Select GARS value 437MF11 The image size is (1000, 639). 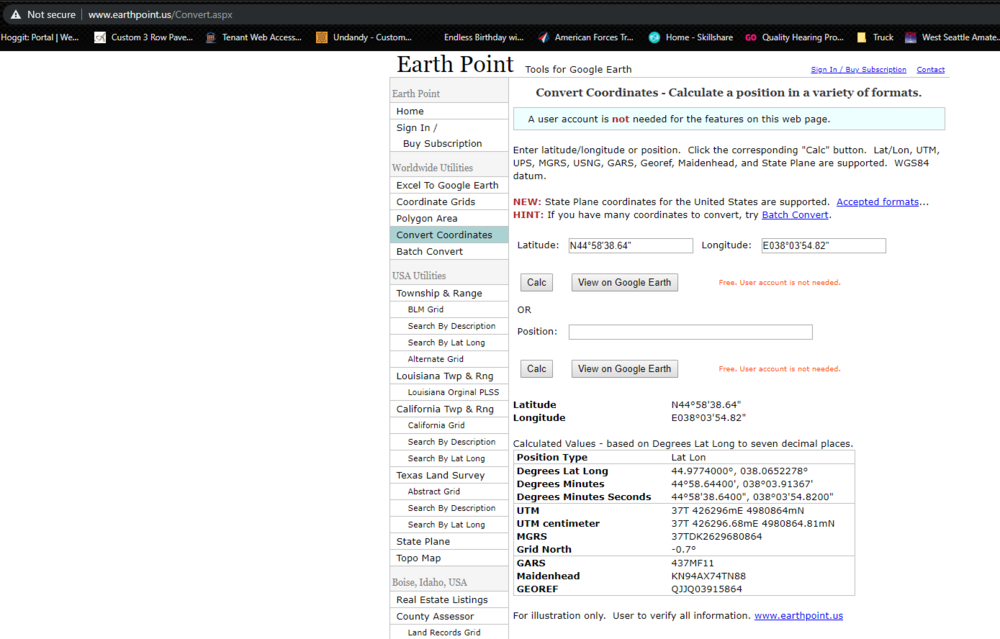(692, 563)
